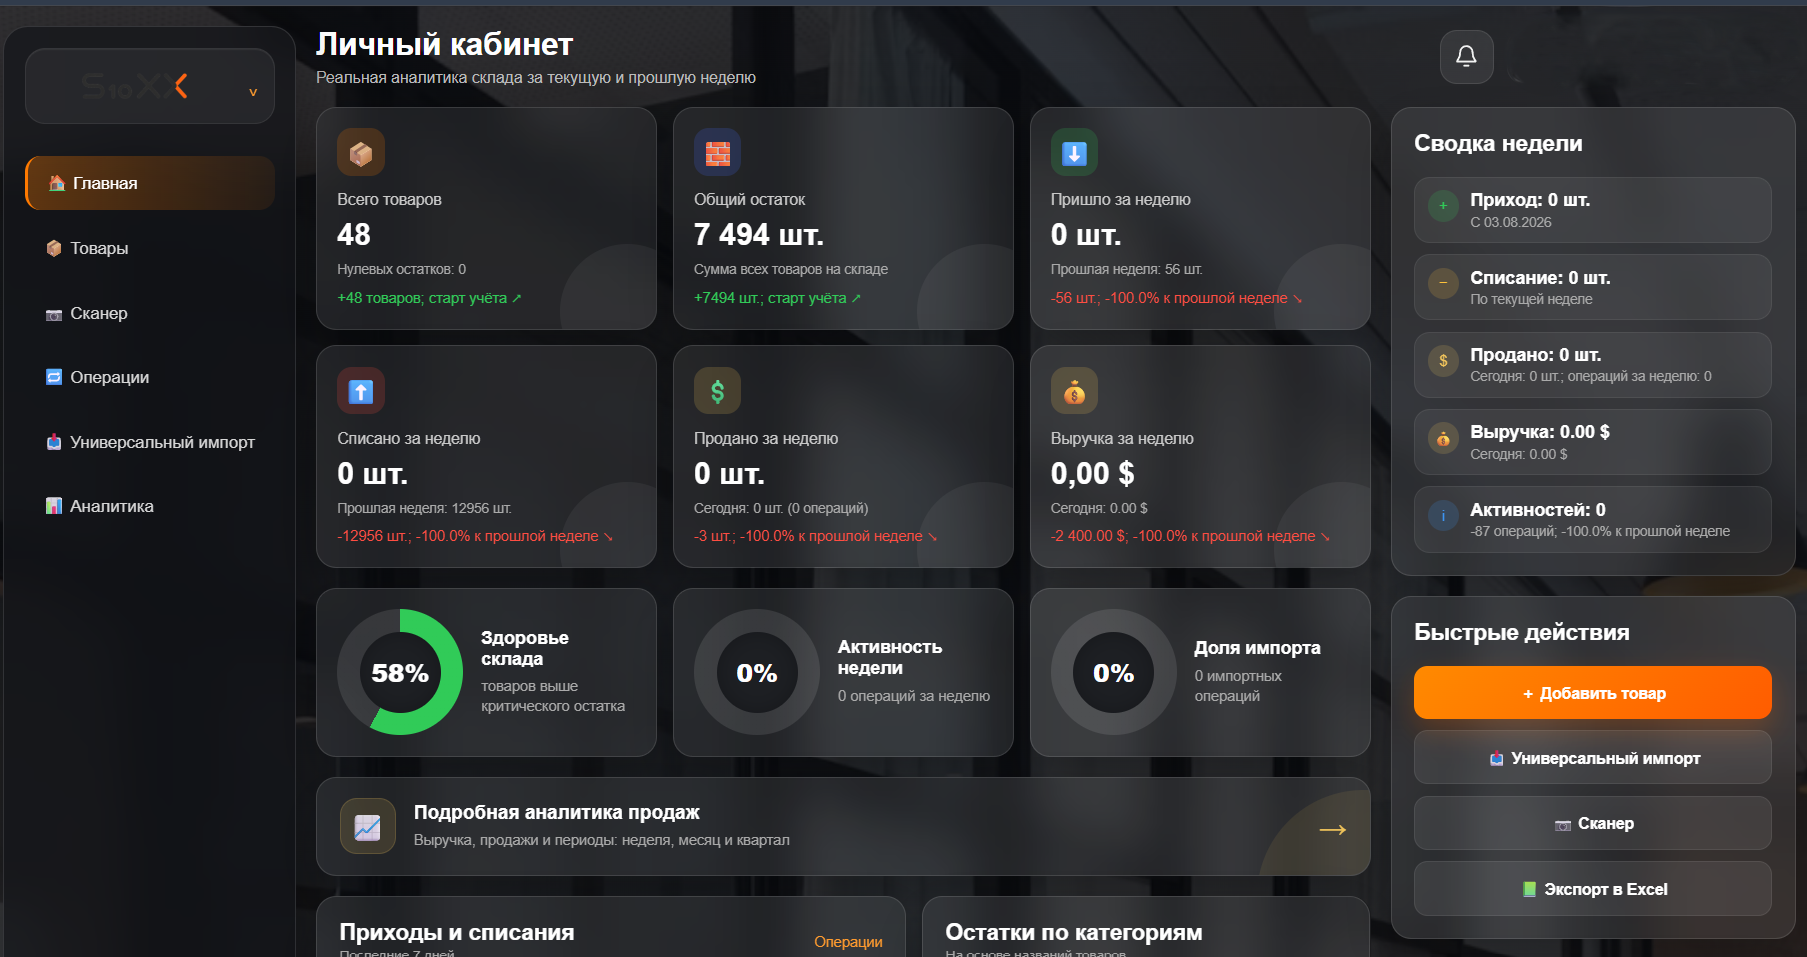
Task: Click the dollar icon in Продано за неделю card
Action: point(717,391)
